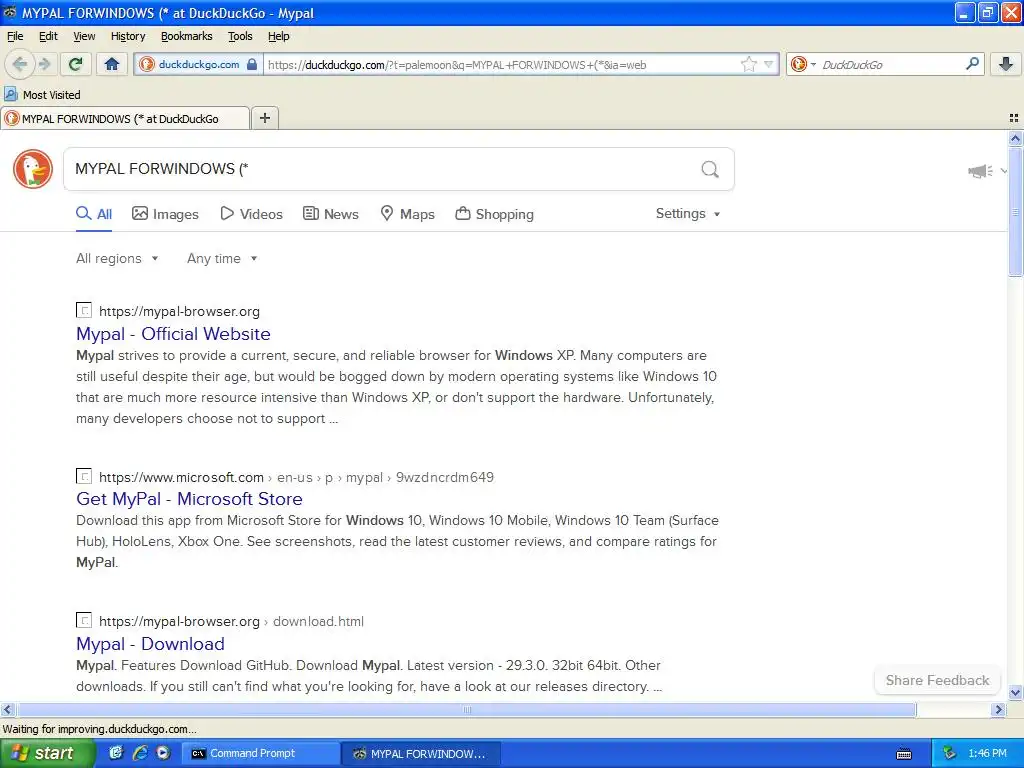Image resolution: width=1024 pixels, height=768 pixels.
Task: Open the Edit menu
Action: click(x=48, y=37)
